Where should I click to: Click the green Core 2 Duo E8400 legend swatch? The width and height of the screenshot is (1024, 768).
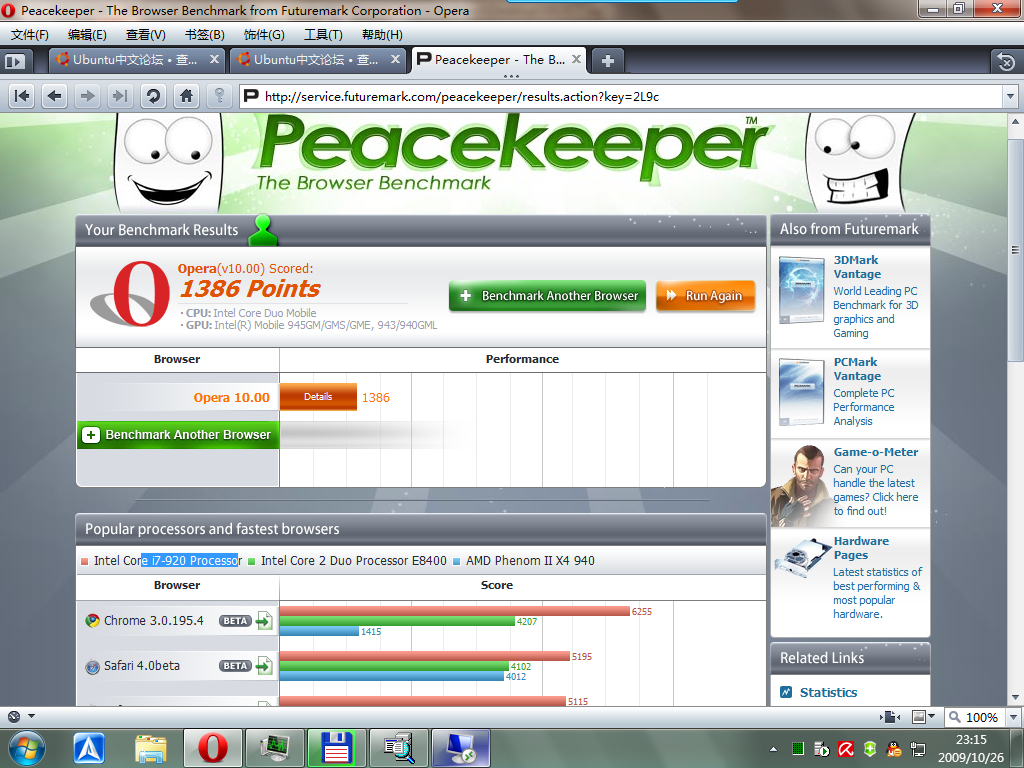click(x=251, y=561)
